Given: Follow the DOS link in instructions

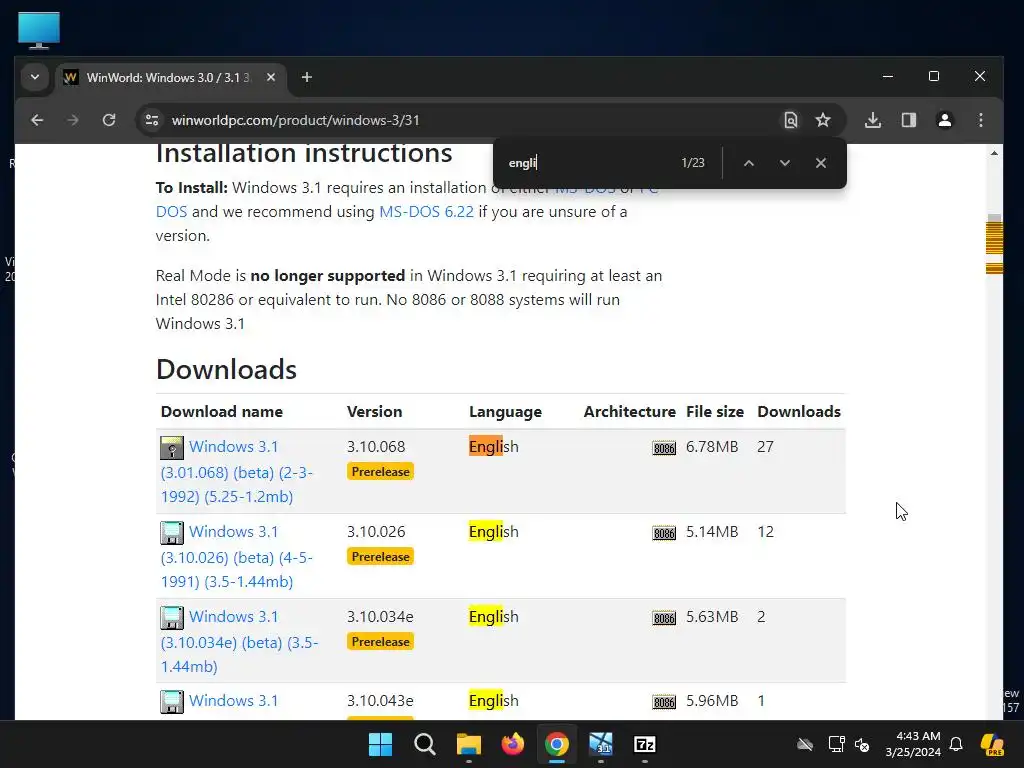Looking at the screenshot, I should (171, 212).
